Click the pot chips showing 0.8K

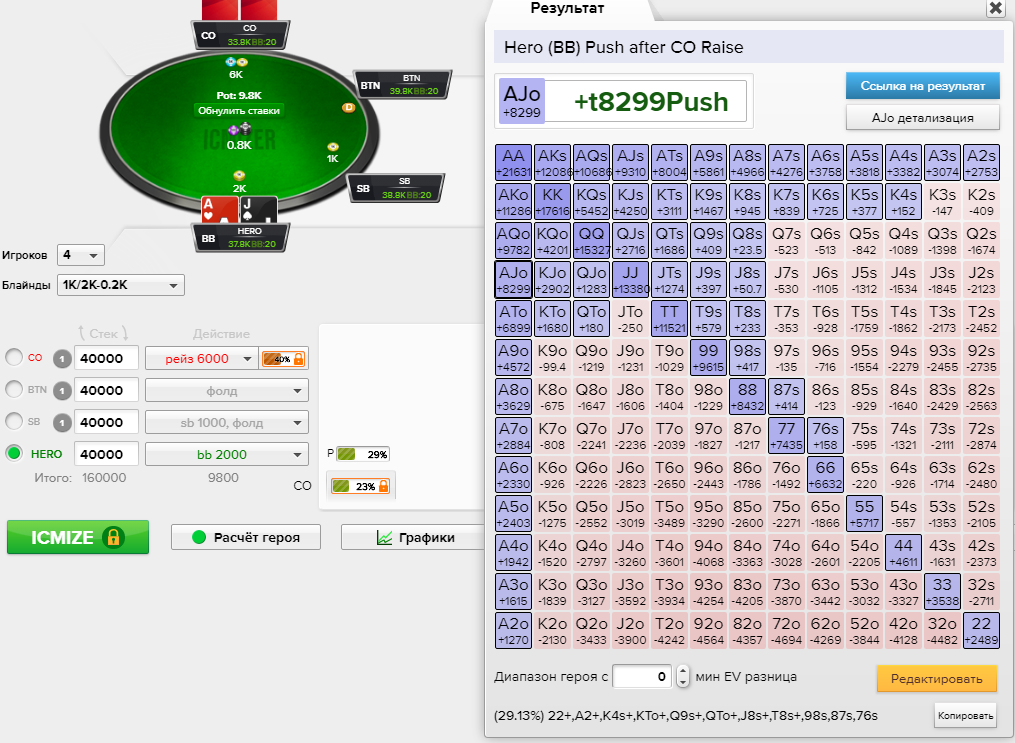click(x=239, y=130)
